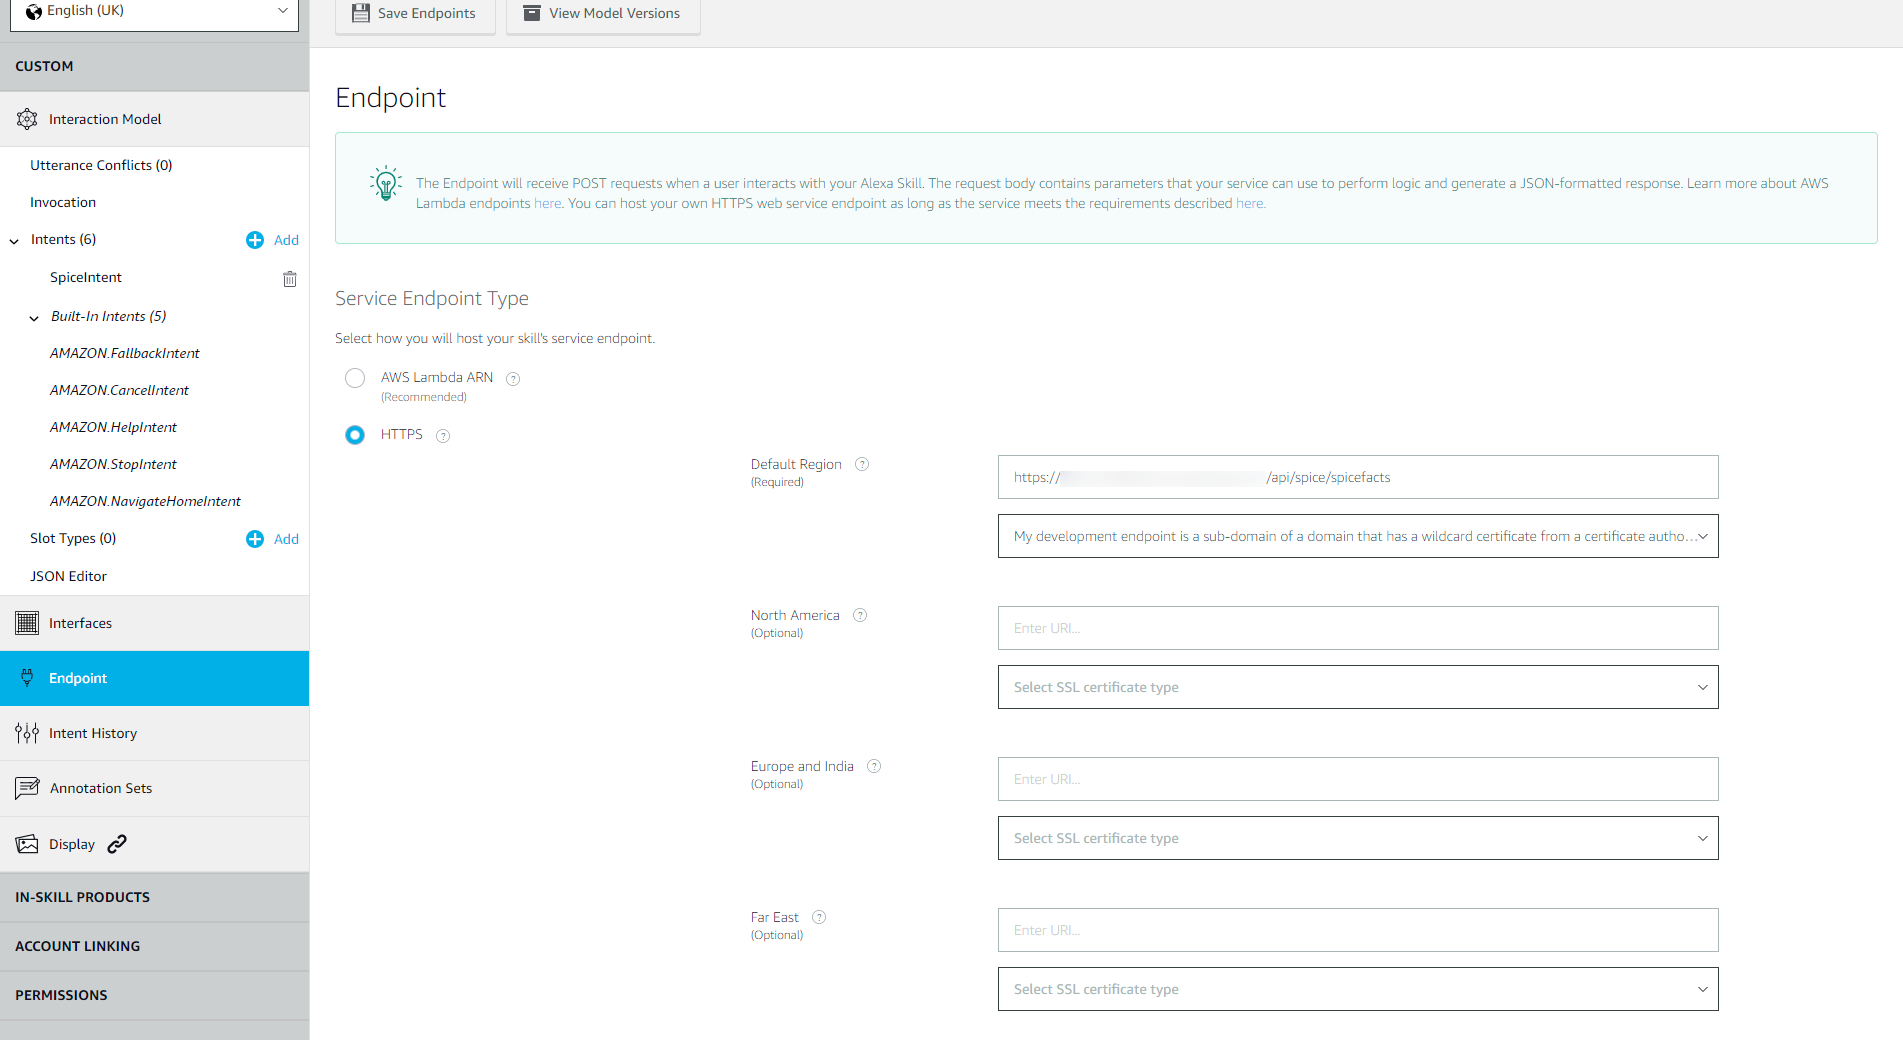Open IN-SKILL PRODUCTS section

154,897
